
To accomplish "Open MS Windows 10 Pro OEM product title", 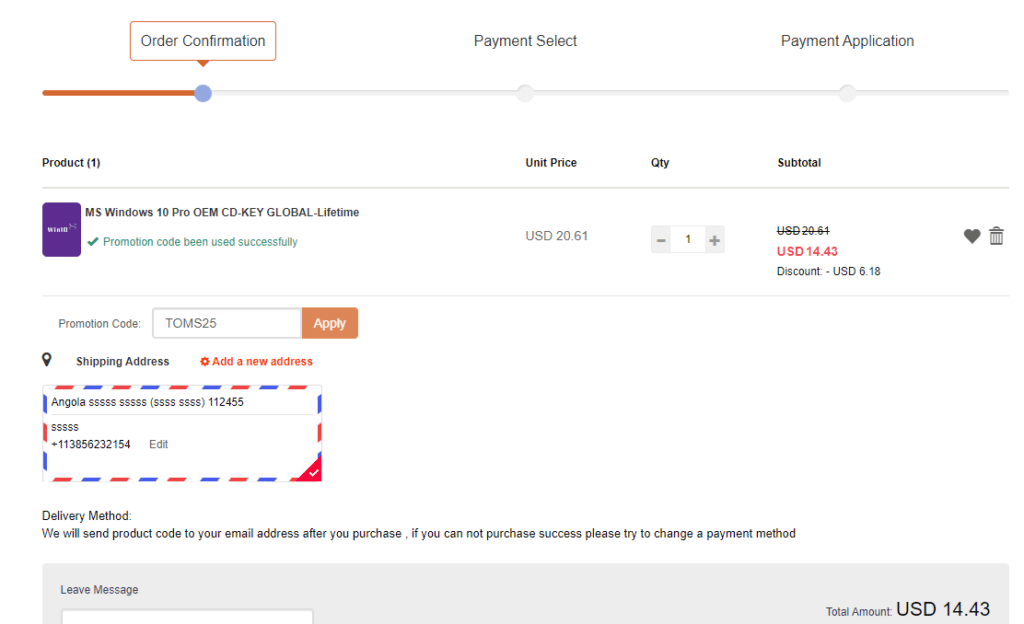I will pos(222,212).
